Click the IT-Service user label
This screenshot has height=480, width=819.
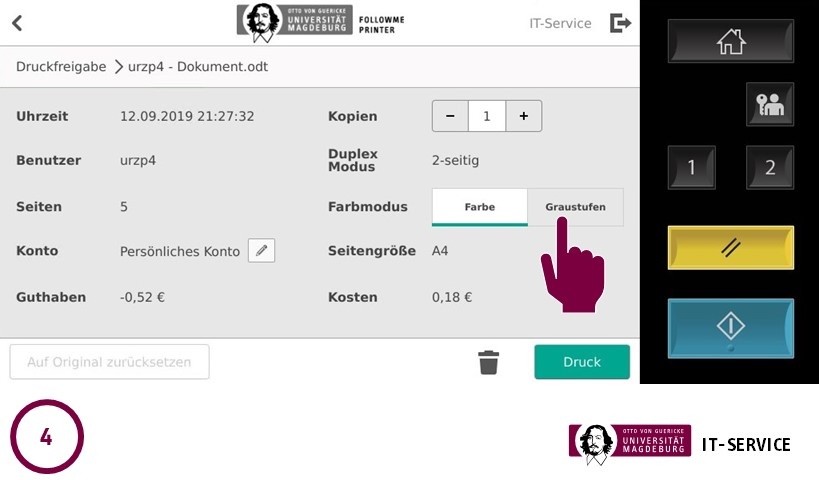pyautogui.click(x=560, y=24)
